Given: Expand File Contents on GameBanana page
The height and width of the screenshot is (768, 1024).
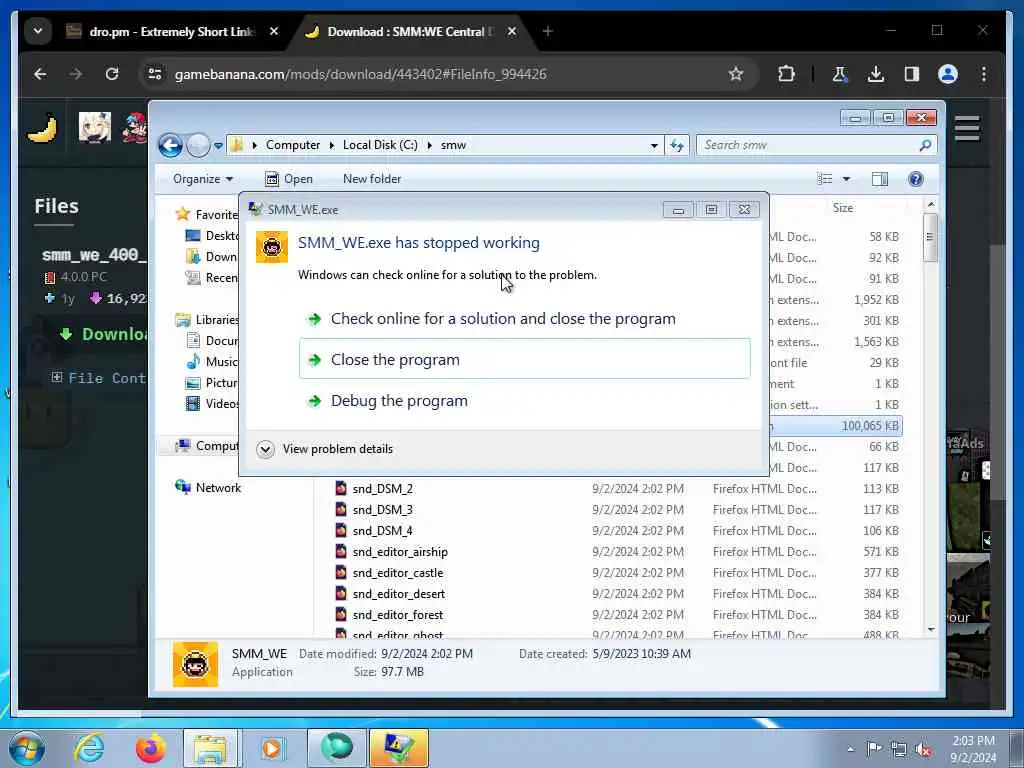Looking at the screenshot, I should click(x=99, y=377).
